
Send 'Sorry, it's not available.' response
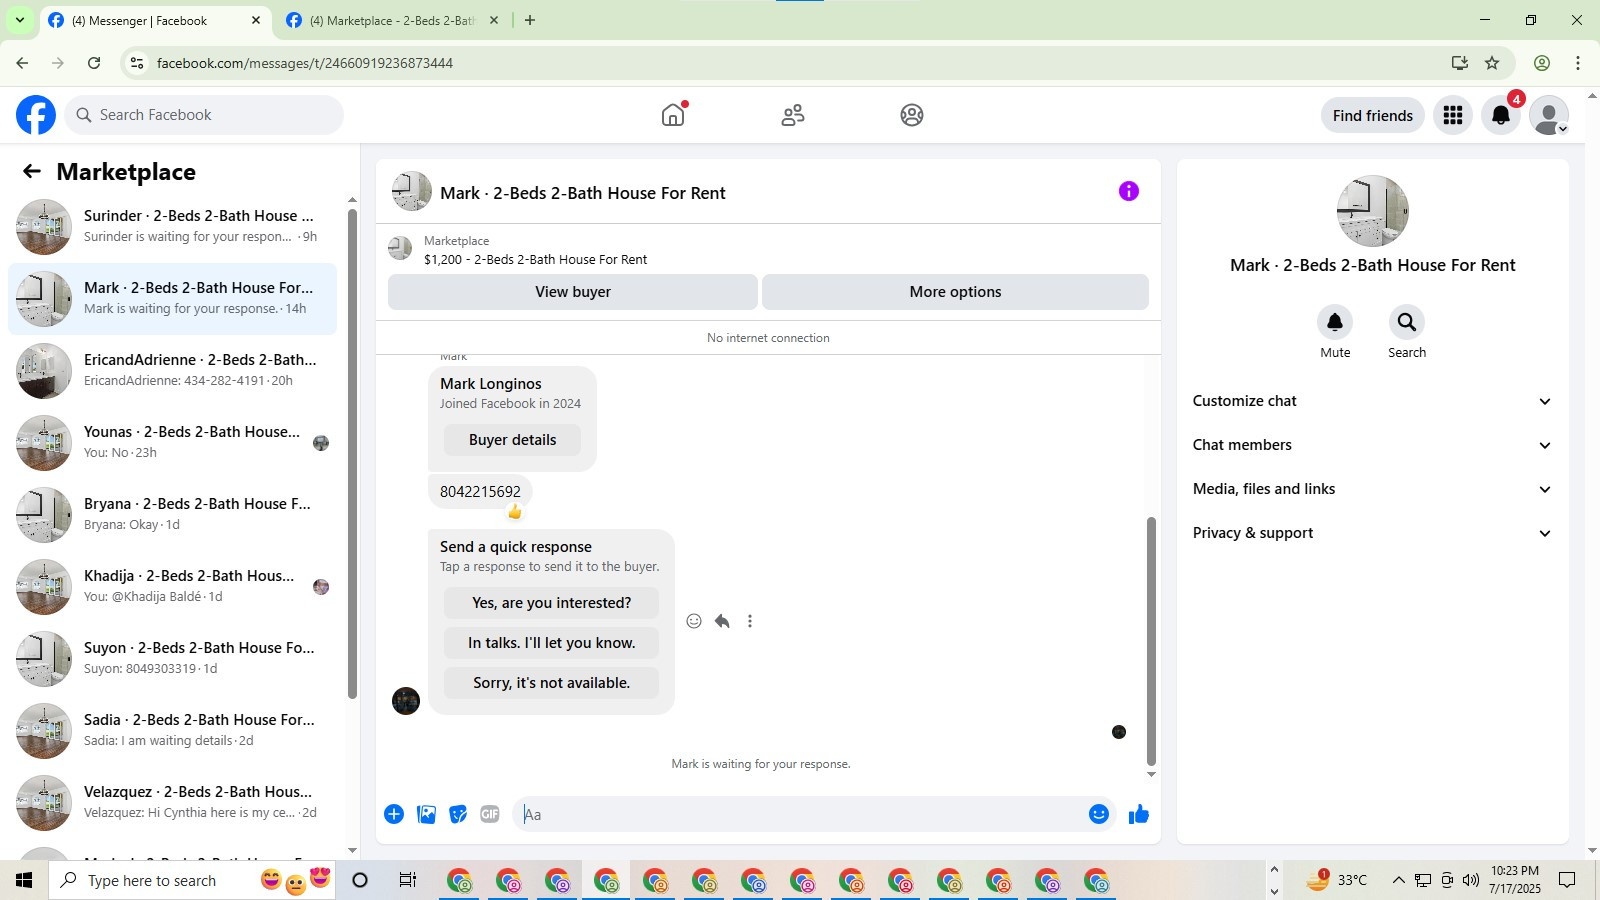point(551,683)
